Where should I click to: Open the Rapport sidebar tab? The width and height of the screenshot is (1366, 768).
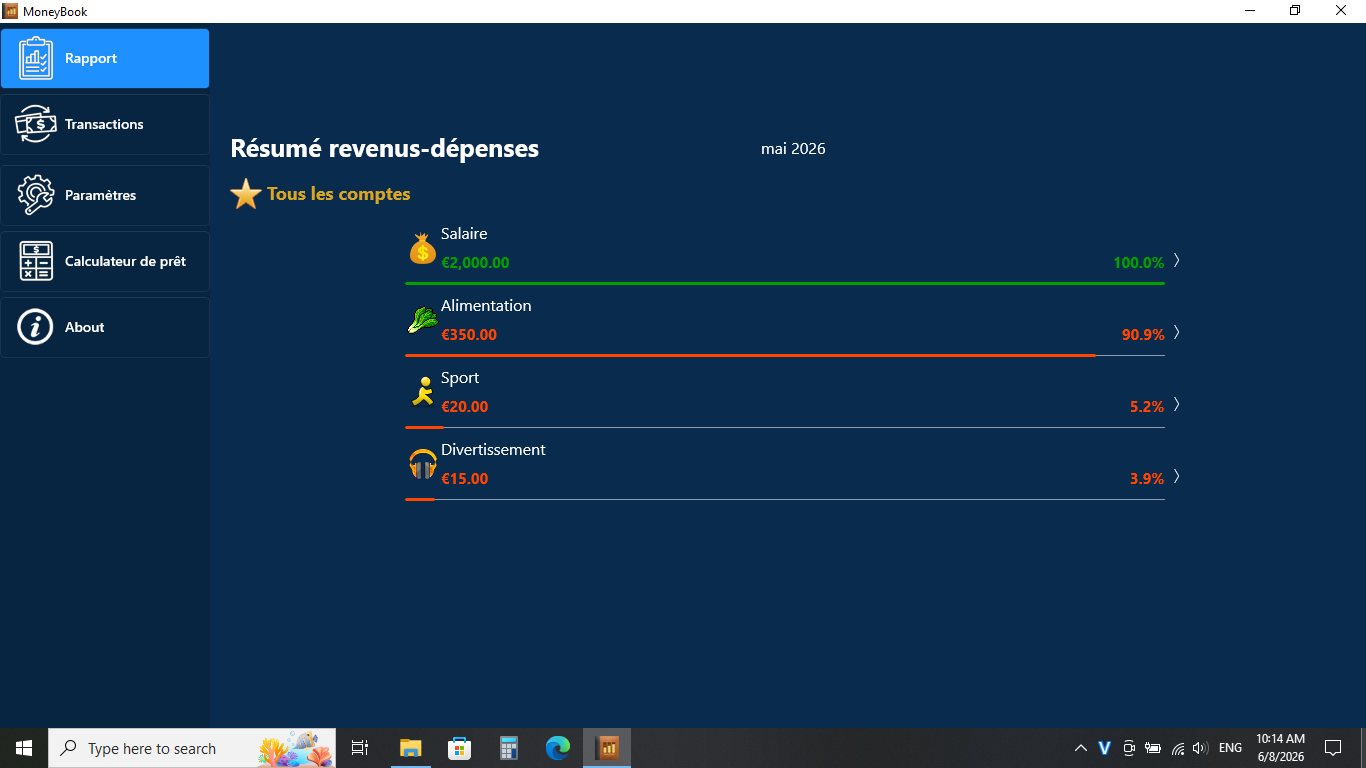(x=105, y=58)
